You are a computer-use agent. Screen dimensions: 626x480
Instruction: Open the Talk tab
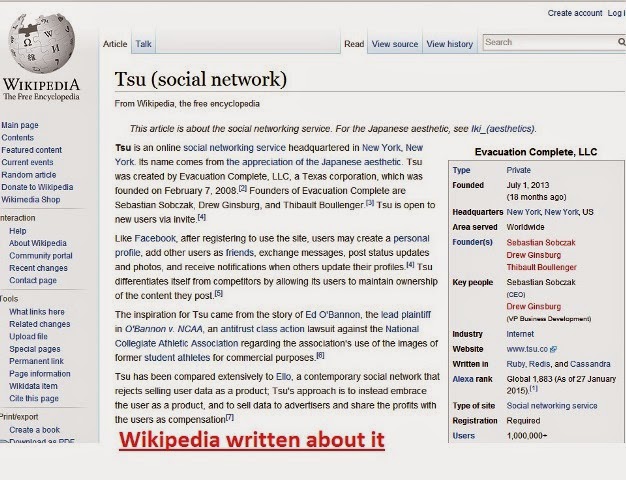[x=143, y=44]
